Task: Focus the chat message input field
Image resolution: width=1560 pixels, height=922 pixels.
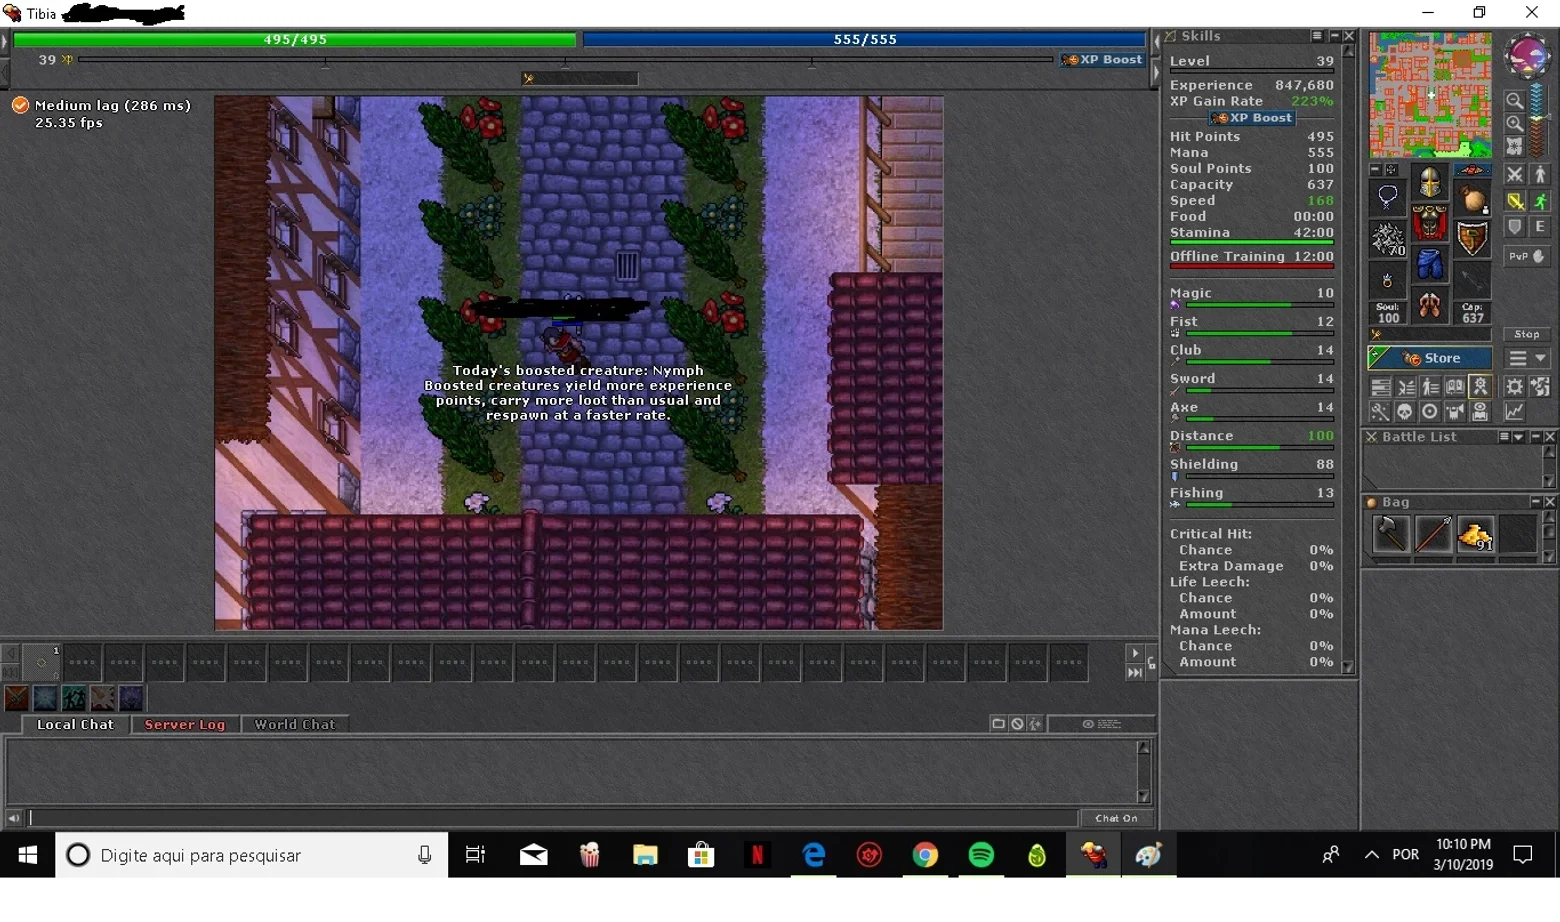Action: pos(554,818)
